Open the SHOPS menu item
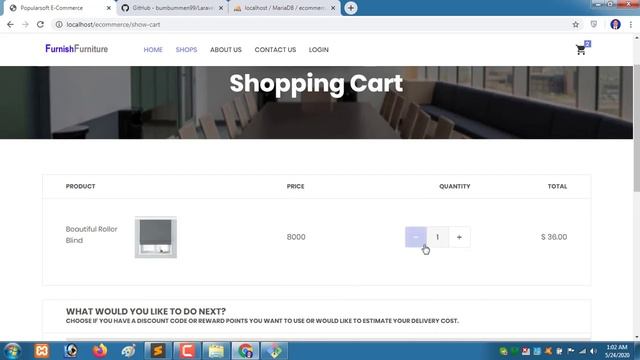640x360 pixels. pos(186,50)
